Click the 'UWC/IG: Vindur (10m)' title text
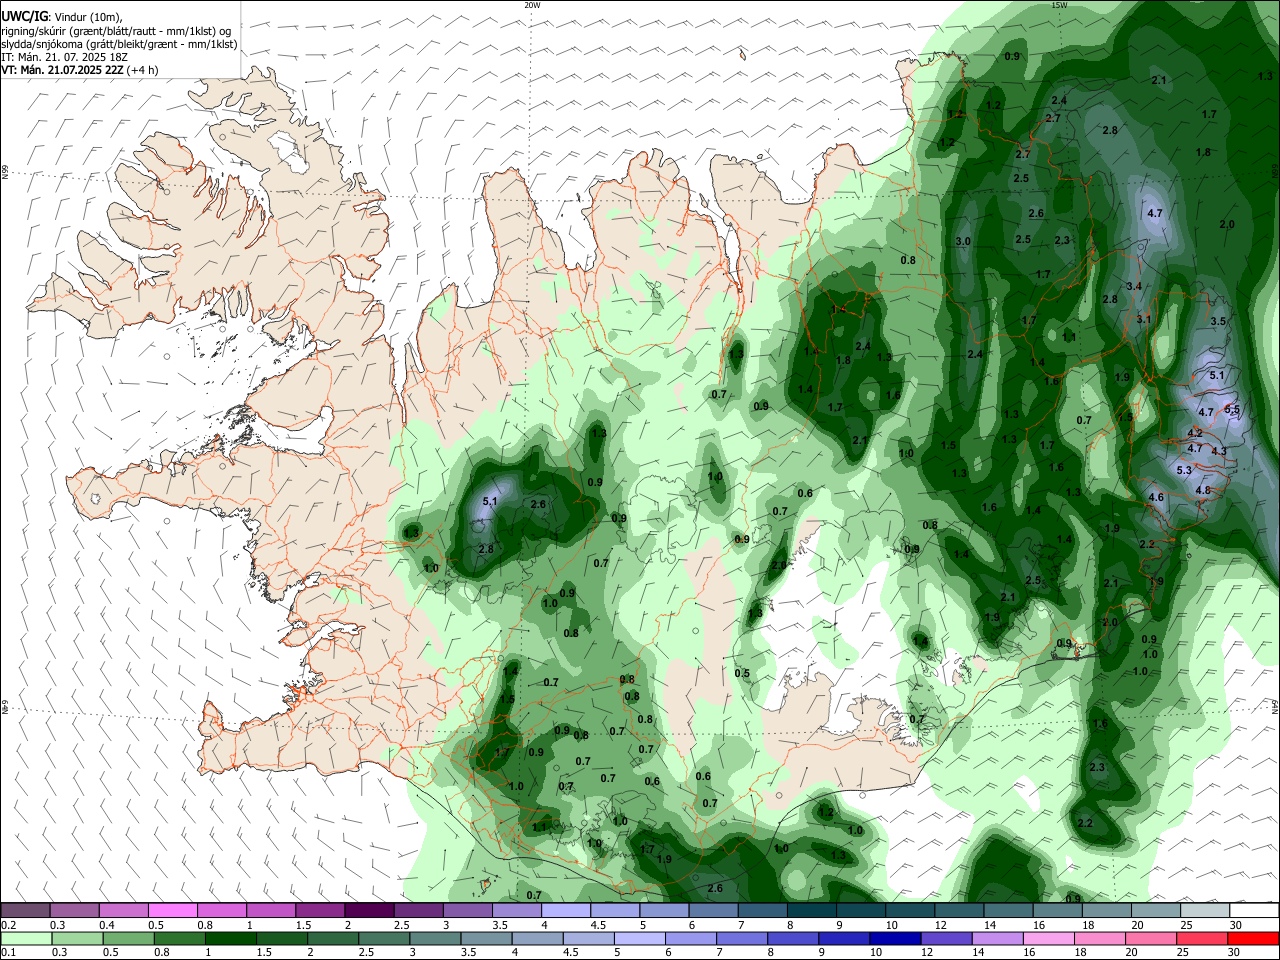This screenshot has height=960, width=1280. point(62,17)
